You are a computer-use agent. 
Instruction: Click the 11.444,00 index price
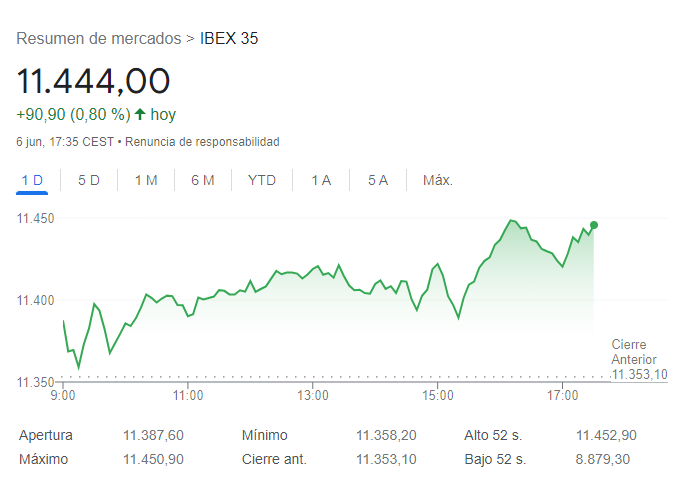point(94,81)
